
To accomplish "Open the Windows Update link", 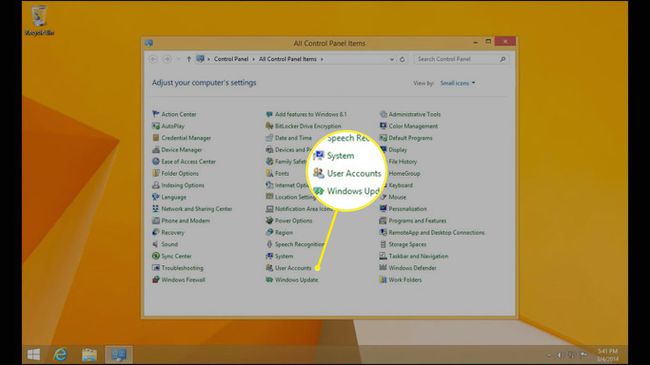I will [296, 280].
